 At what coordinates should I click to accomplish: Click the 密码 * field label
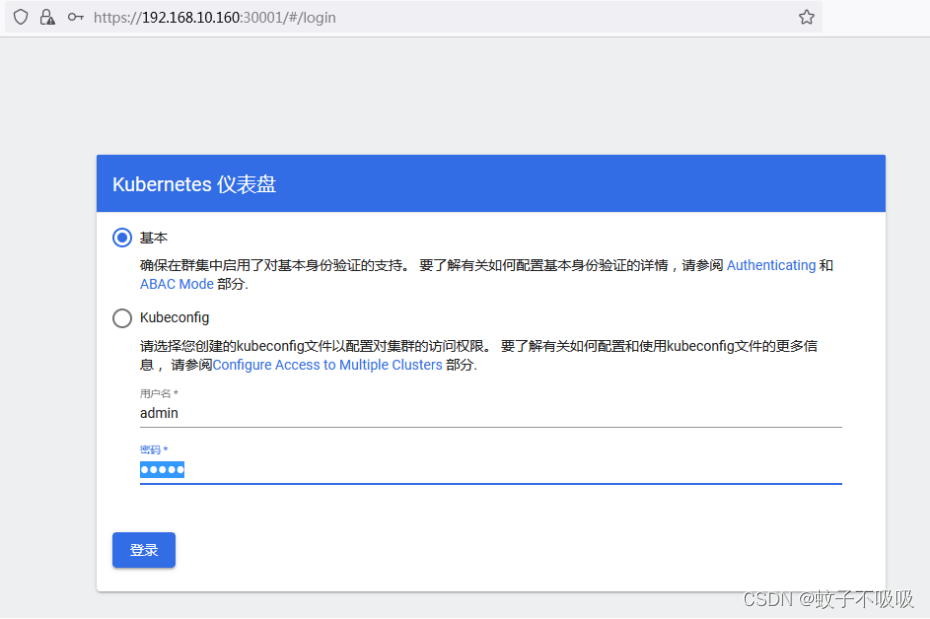154,449
